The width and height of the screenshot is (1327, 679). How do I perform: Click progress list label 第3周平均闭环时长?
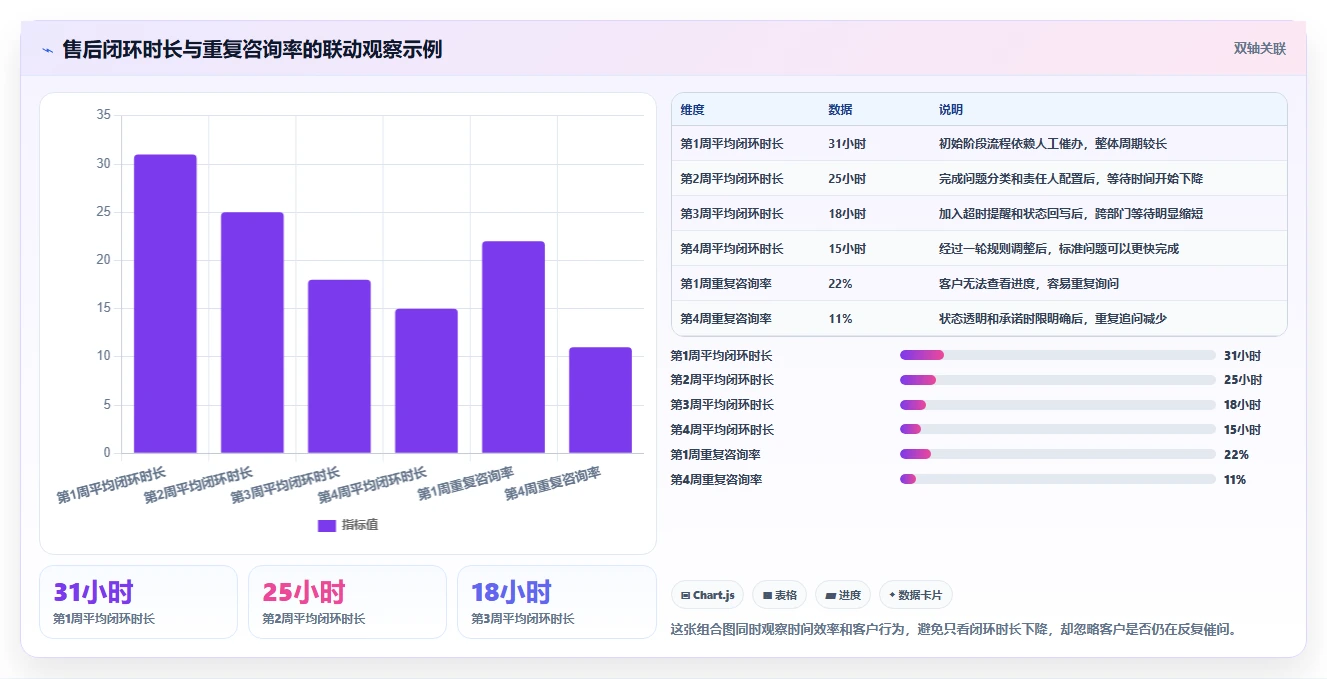tap(722, 405)
